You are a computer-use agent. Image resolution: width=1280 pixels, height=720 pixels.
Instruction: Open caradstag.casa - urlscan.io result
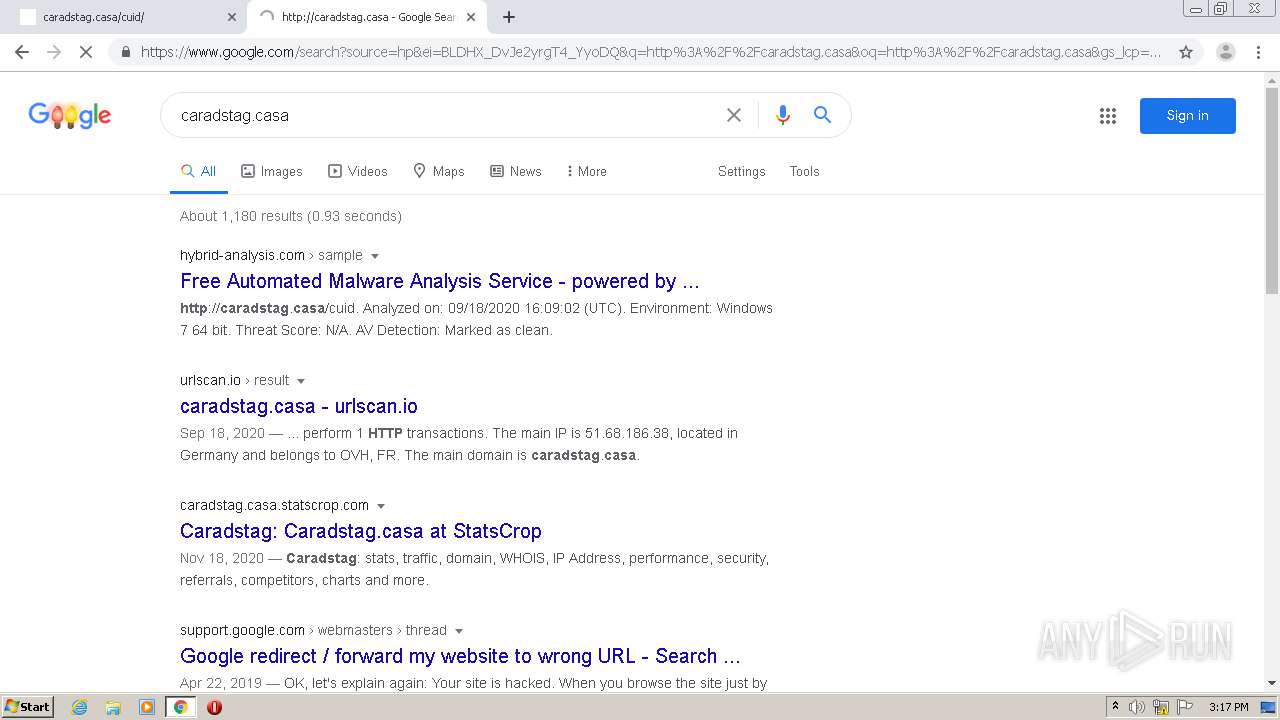click(x=299, y=406)
